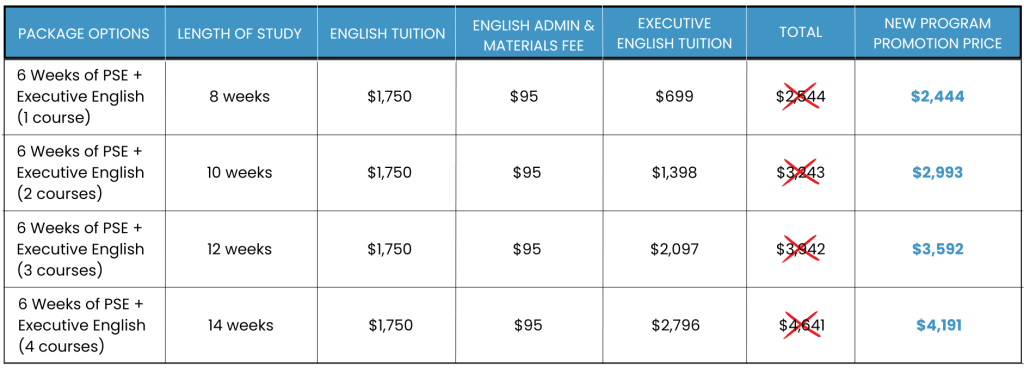Click the EXECUTIVE ENGLISH TUITION header
The width and height of the screenshot is (1024, 368).
(675, 34)
